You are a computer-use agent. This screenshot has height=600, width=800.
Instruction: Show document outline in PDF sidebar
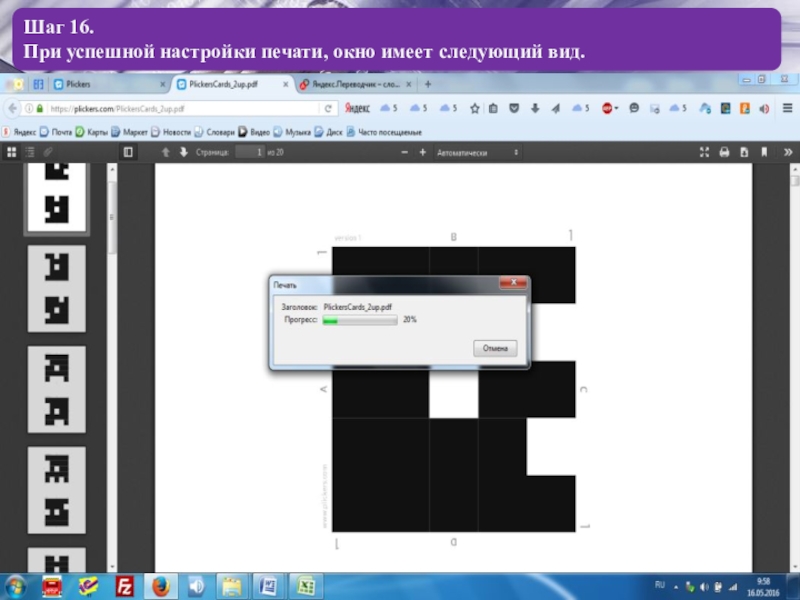[30, 152]
